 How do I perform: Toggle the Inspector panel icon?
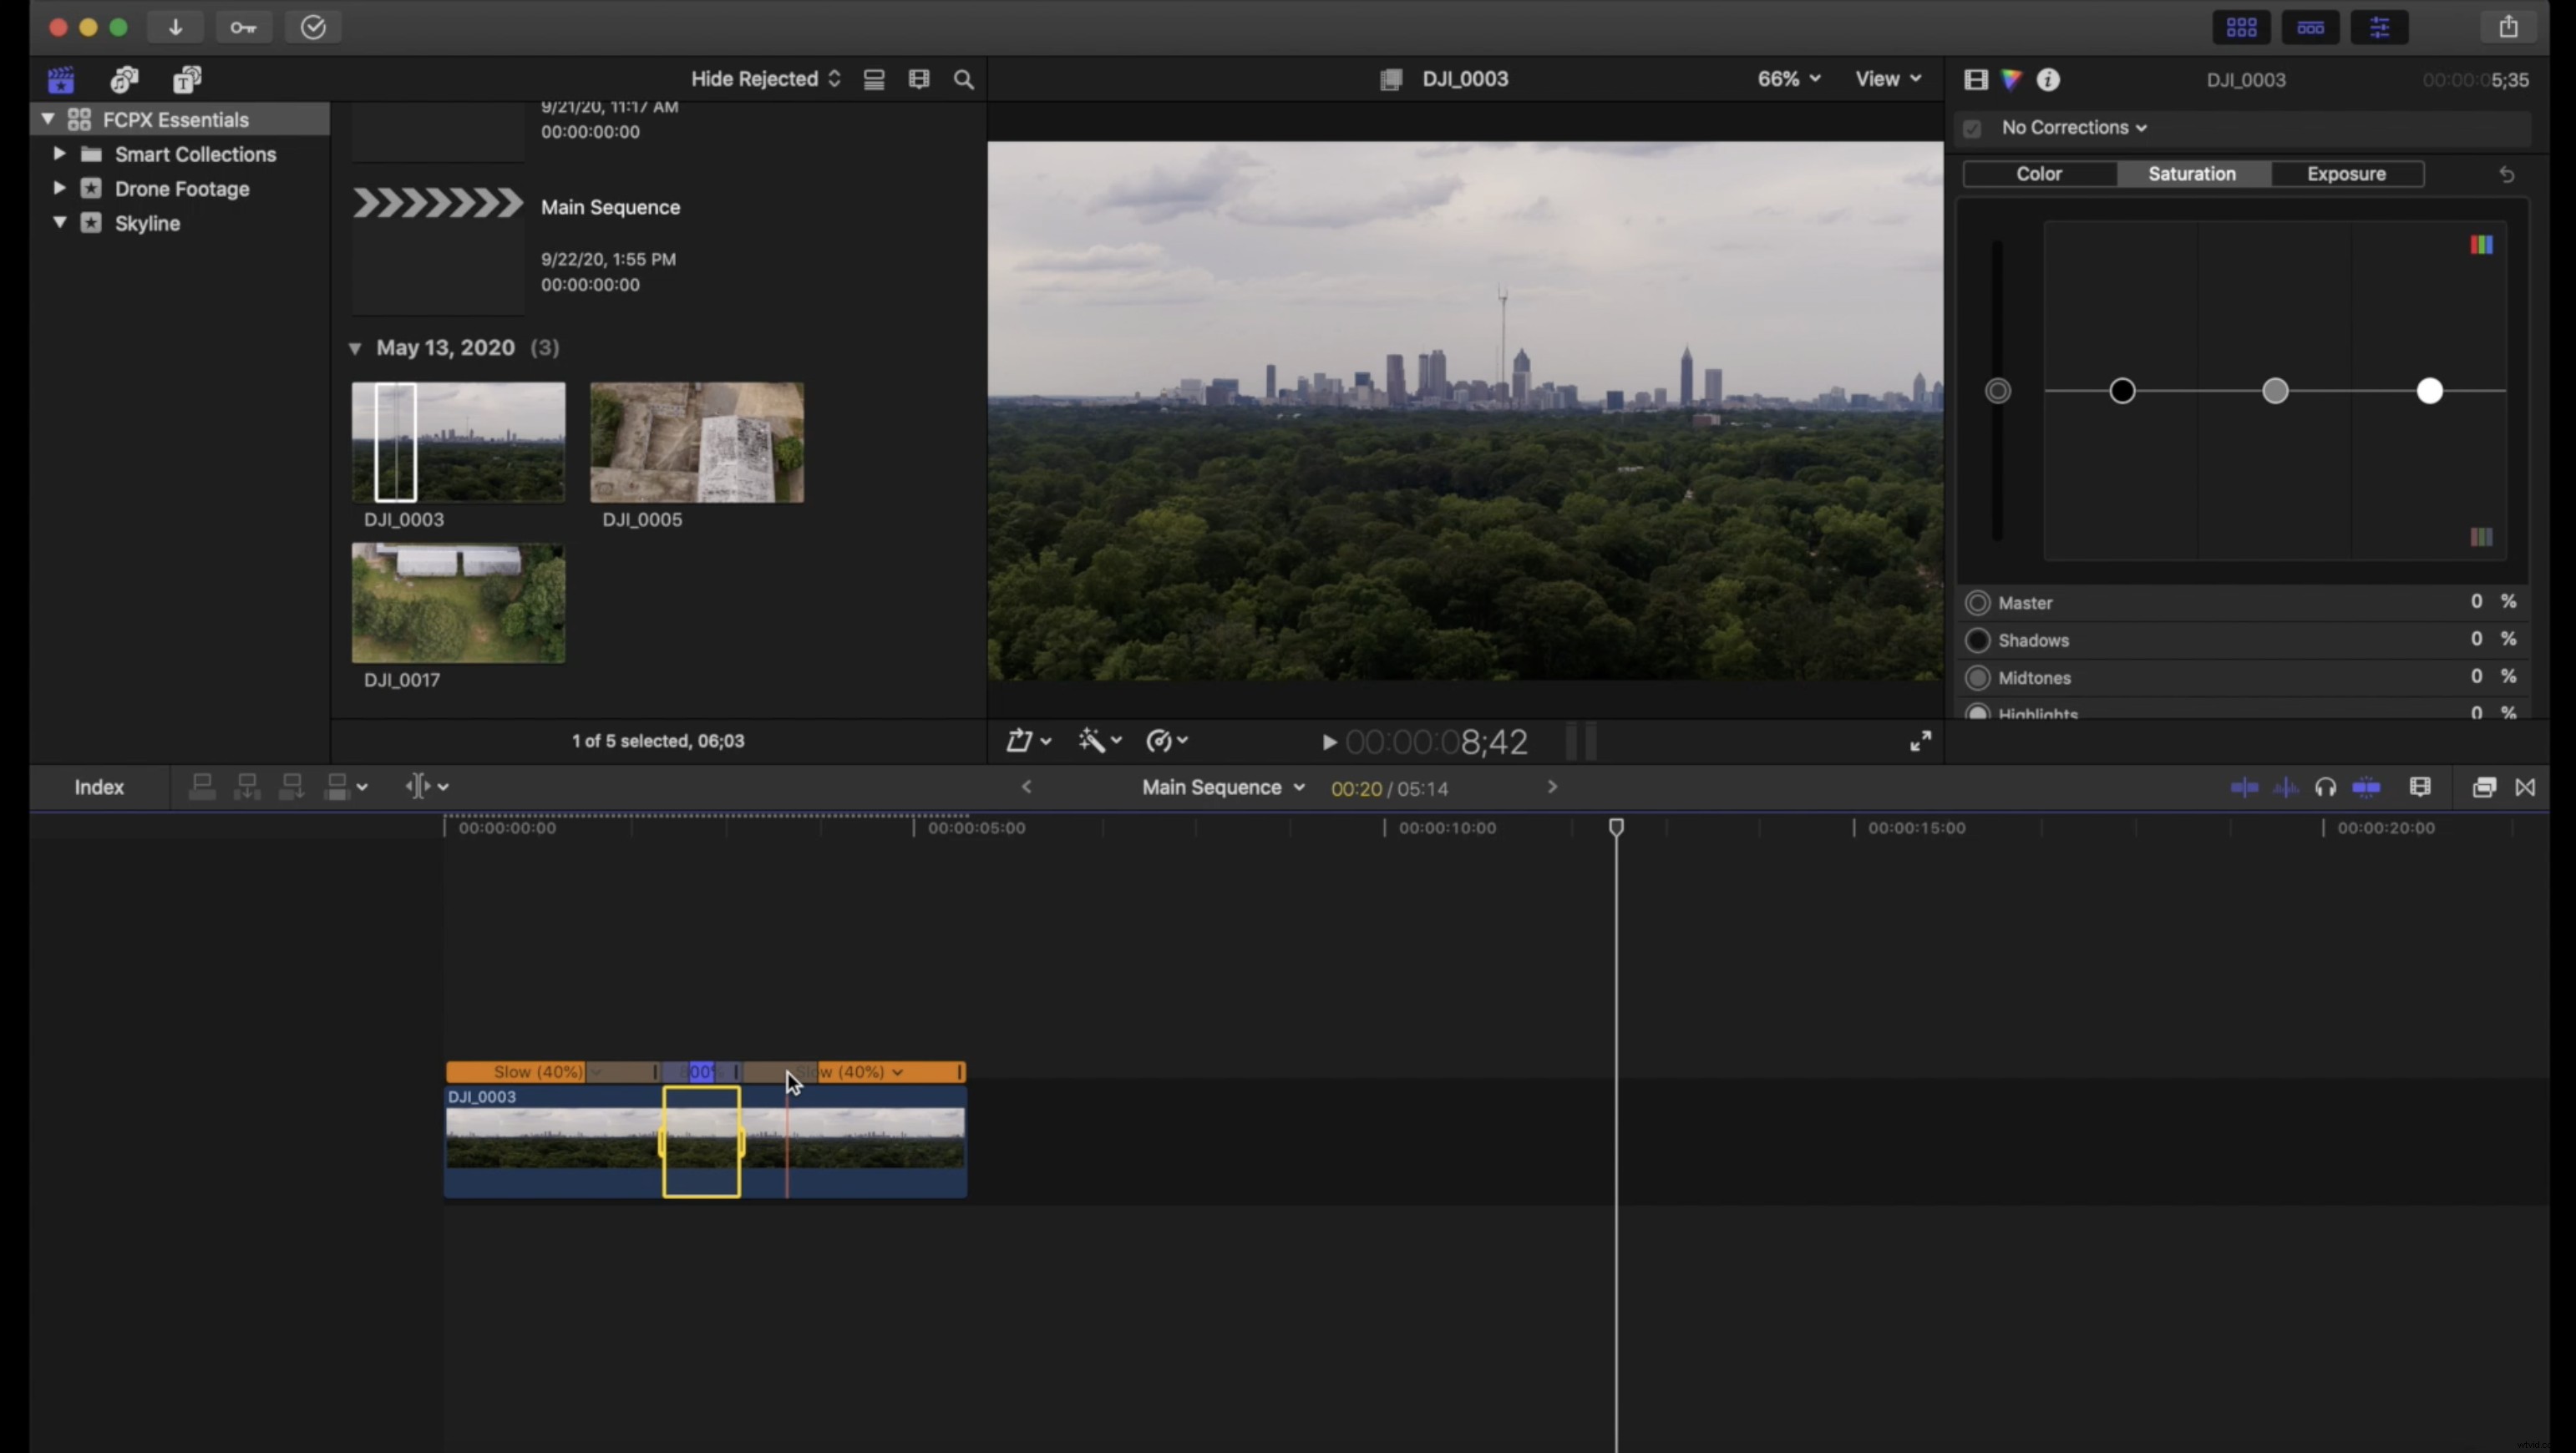point(2380,27)
